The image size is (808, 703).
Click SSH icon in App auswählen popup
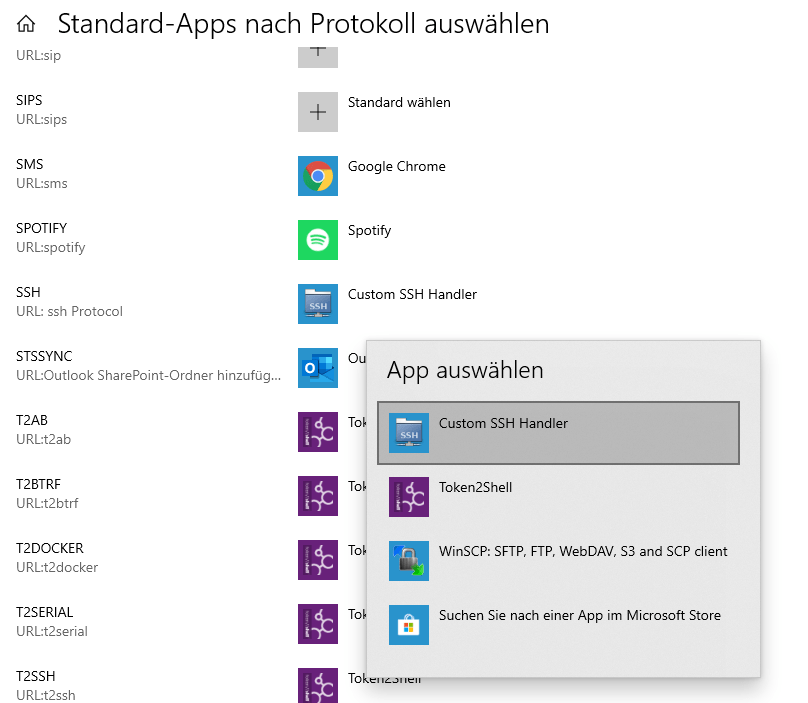[x=409, y=433]
